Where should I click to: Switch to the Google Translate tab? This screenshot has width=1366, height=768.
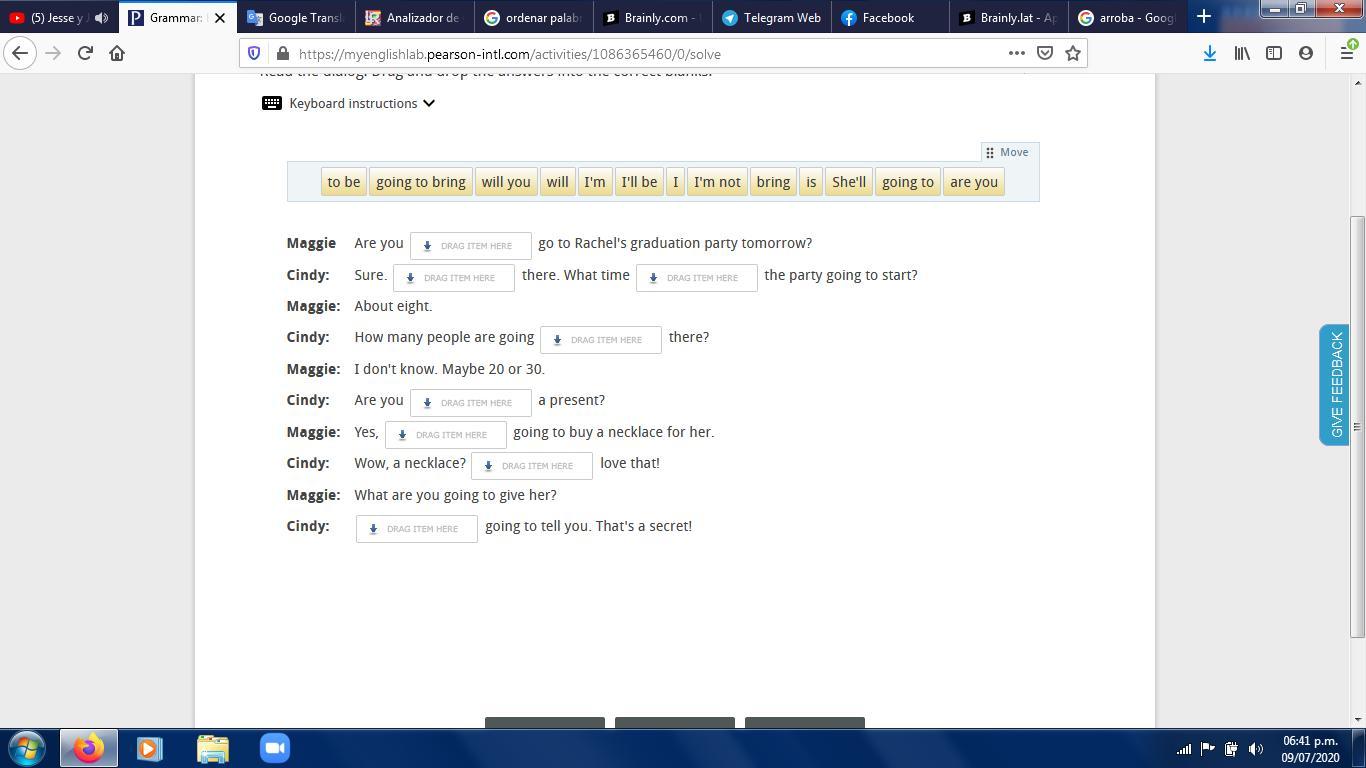click(296, 17)
